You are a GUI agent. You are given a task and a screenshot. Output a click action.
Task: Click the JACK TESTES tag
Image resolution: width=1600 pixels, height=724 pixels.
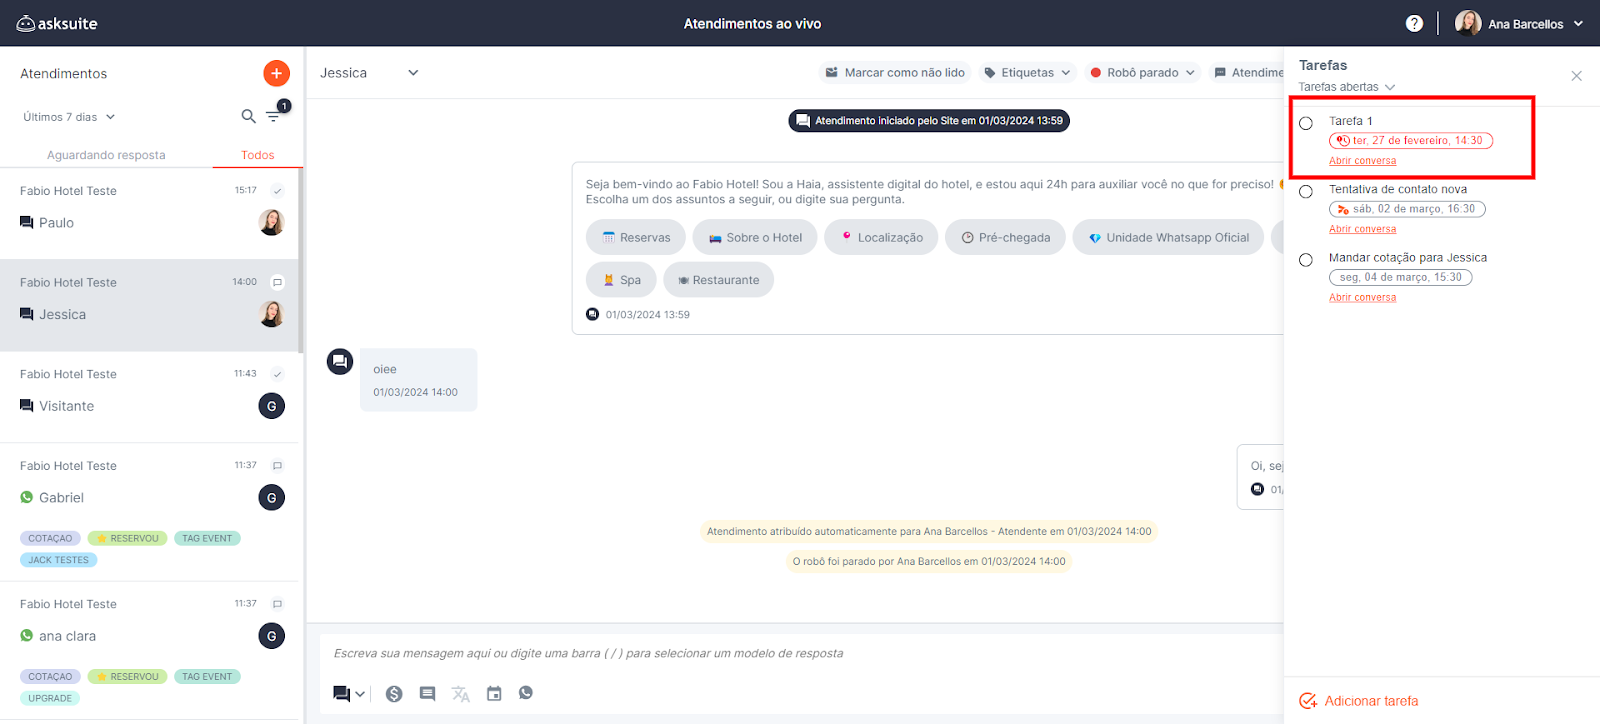coord(59,560)
